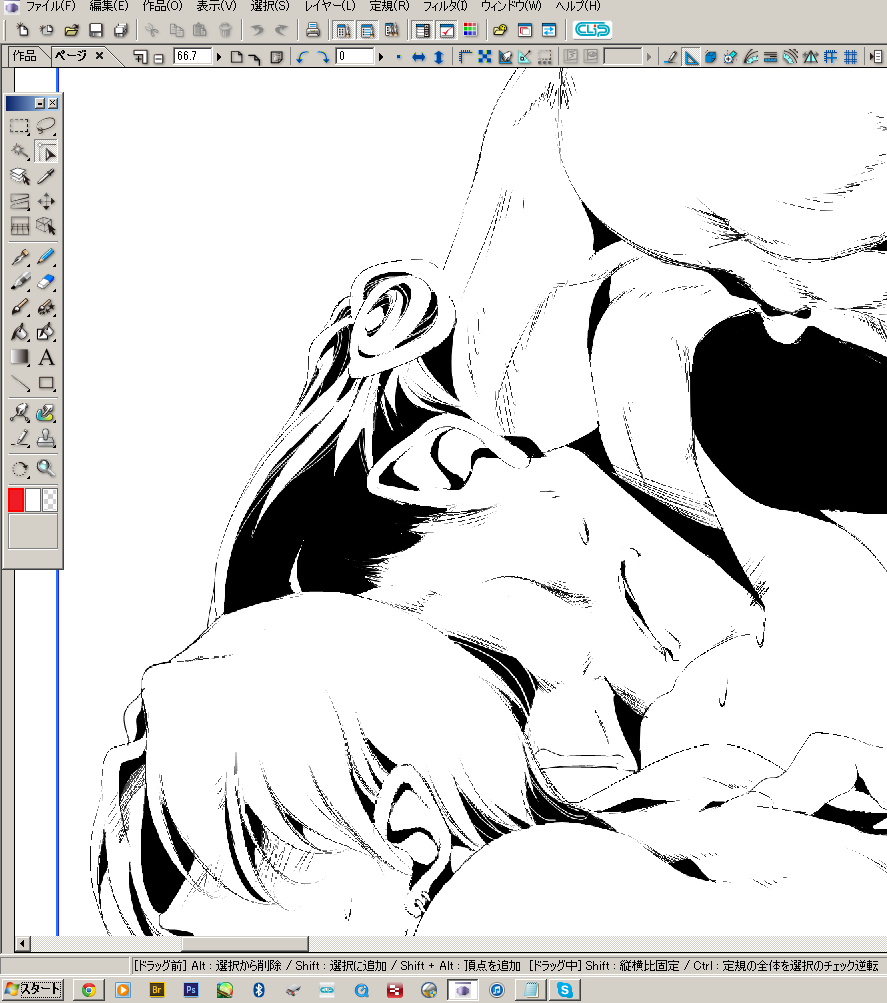Select the Rectangle shape tool
Viewport: 887px width, 1003px height.
tap(46, 383)
